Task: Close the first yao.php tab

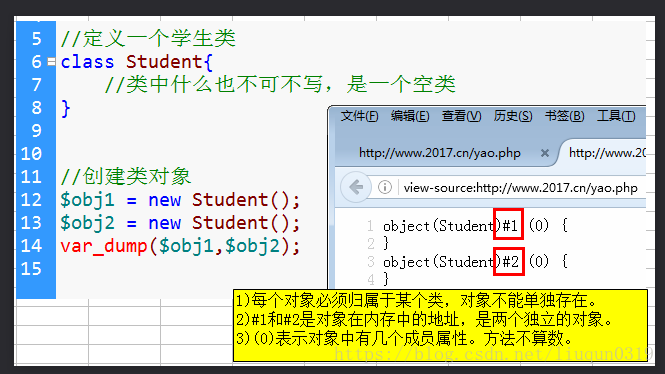Action: 545,153
